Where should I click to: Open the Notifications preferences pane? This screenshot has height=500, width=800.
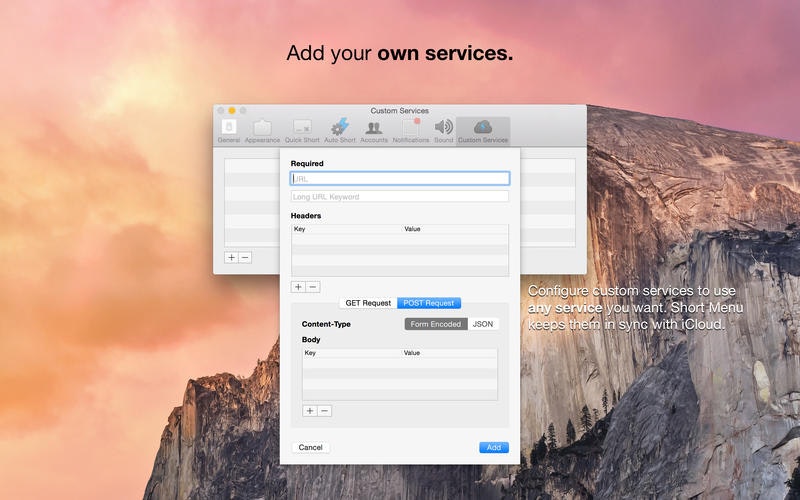coord(411,131)
